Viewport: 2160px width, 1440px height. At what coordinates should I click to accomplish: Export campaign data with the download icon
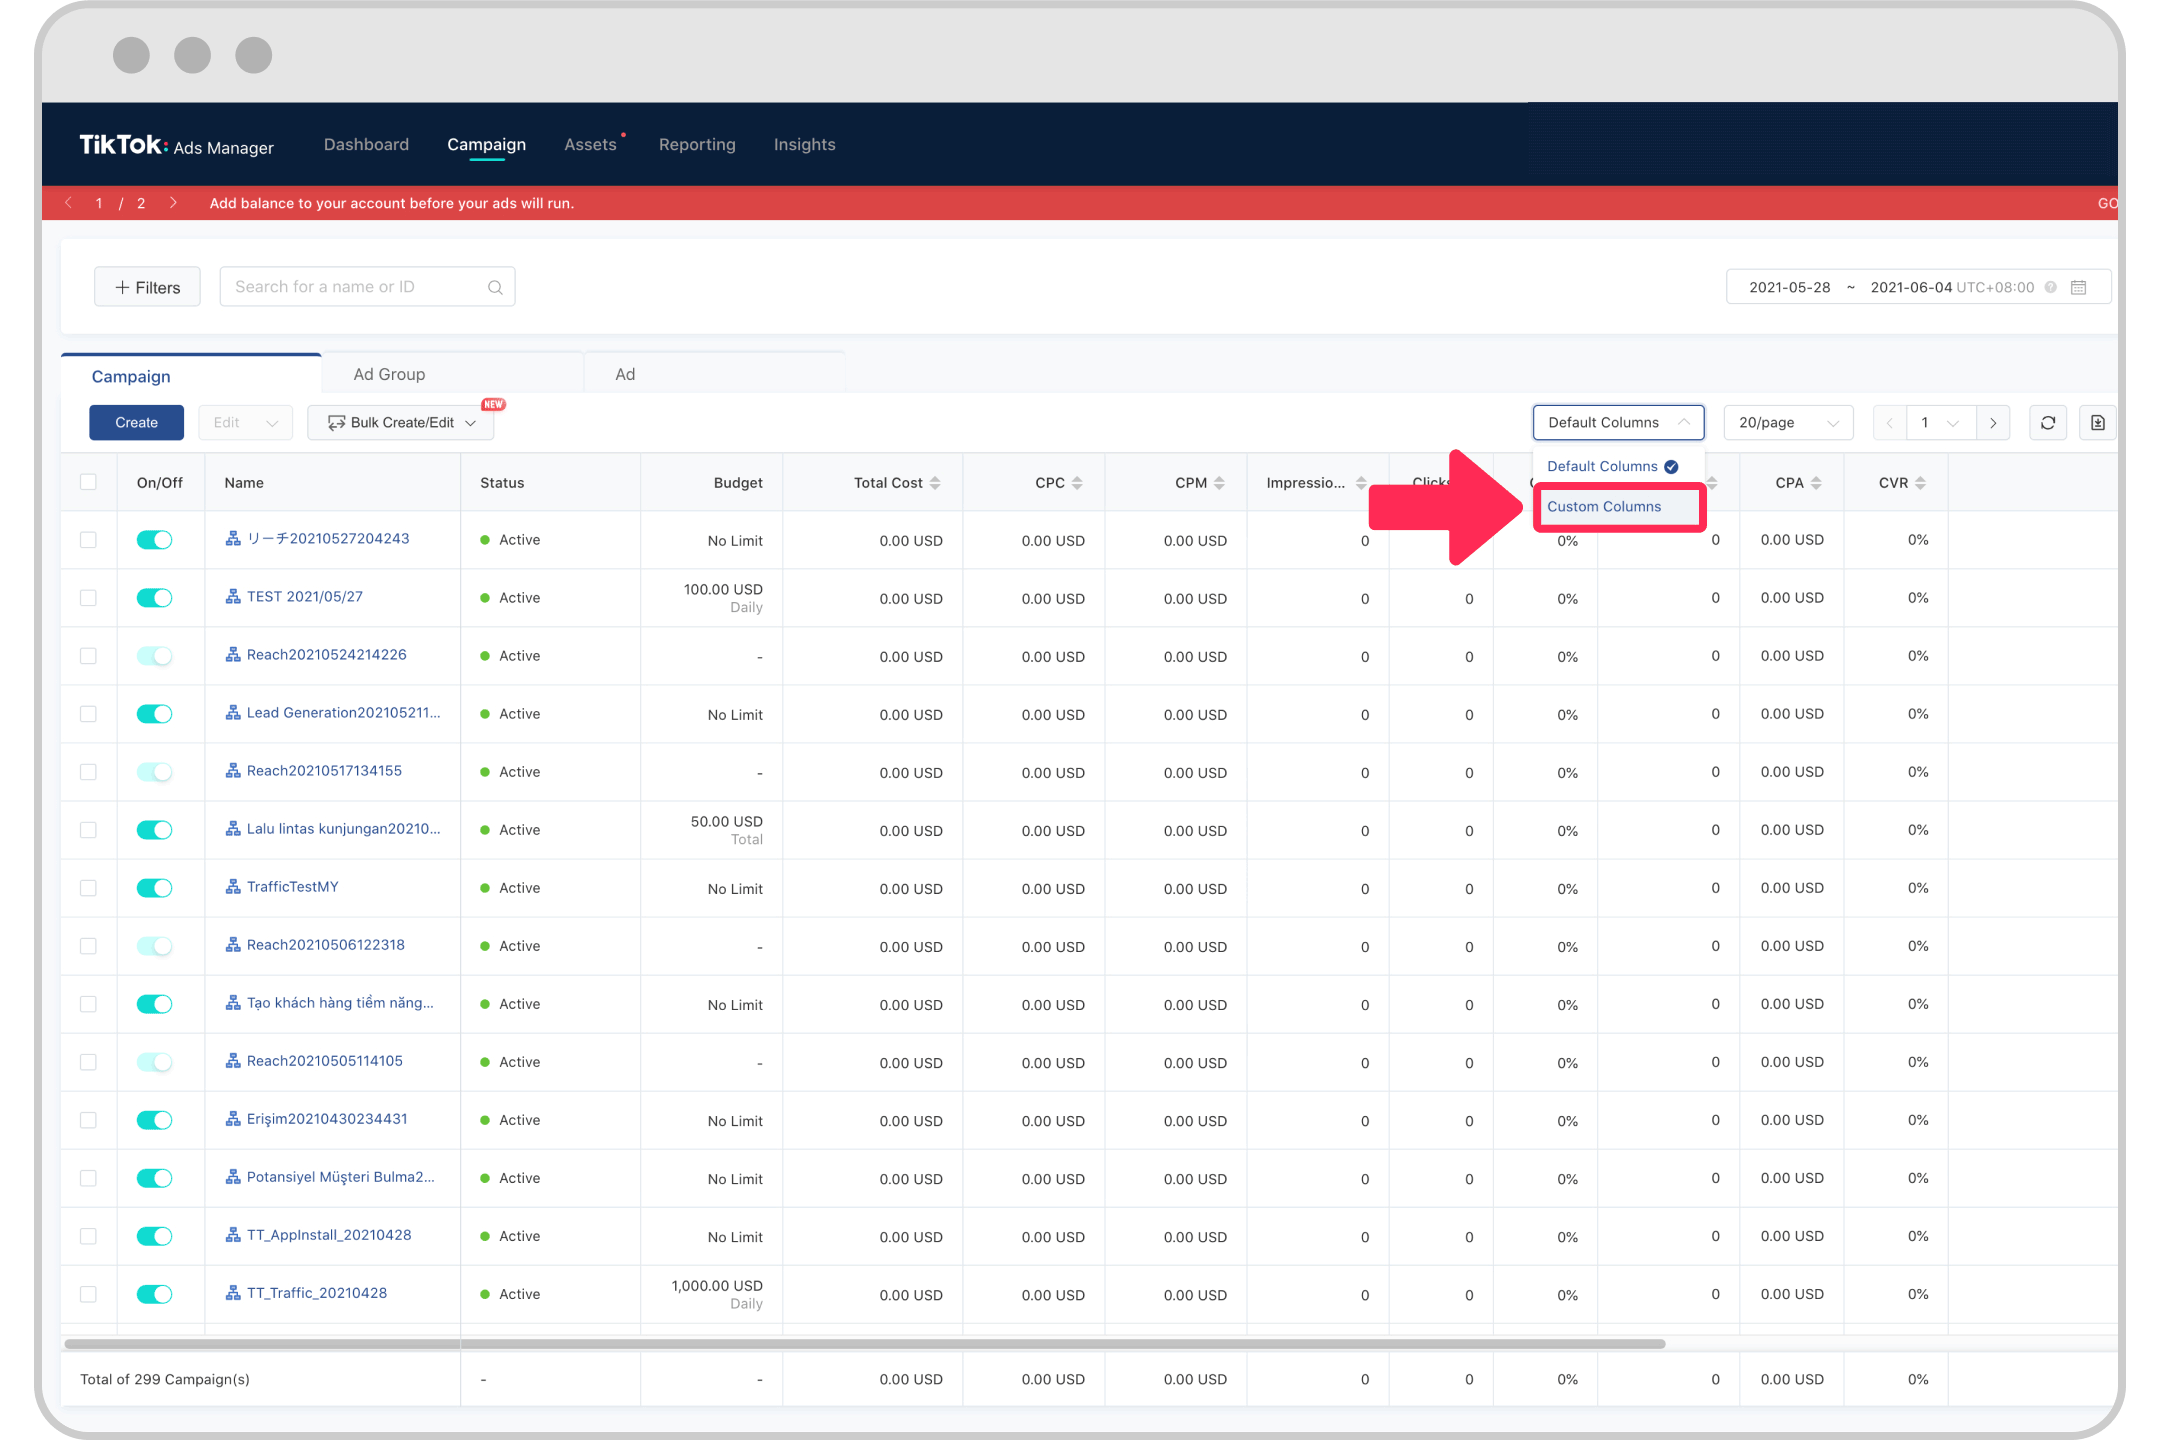(x=2097, y=422)
